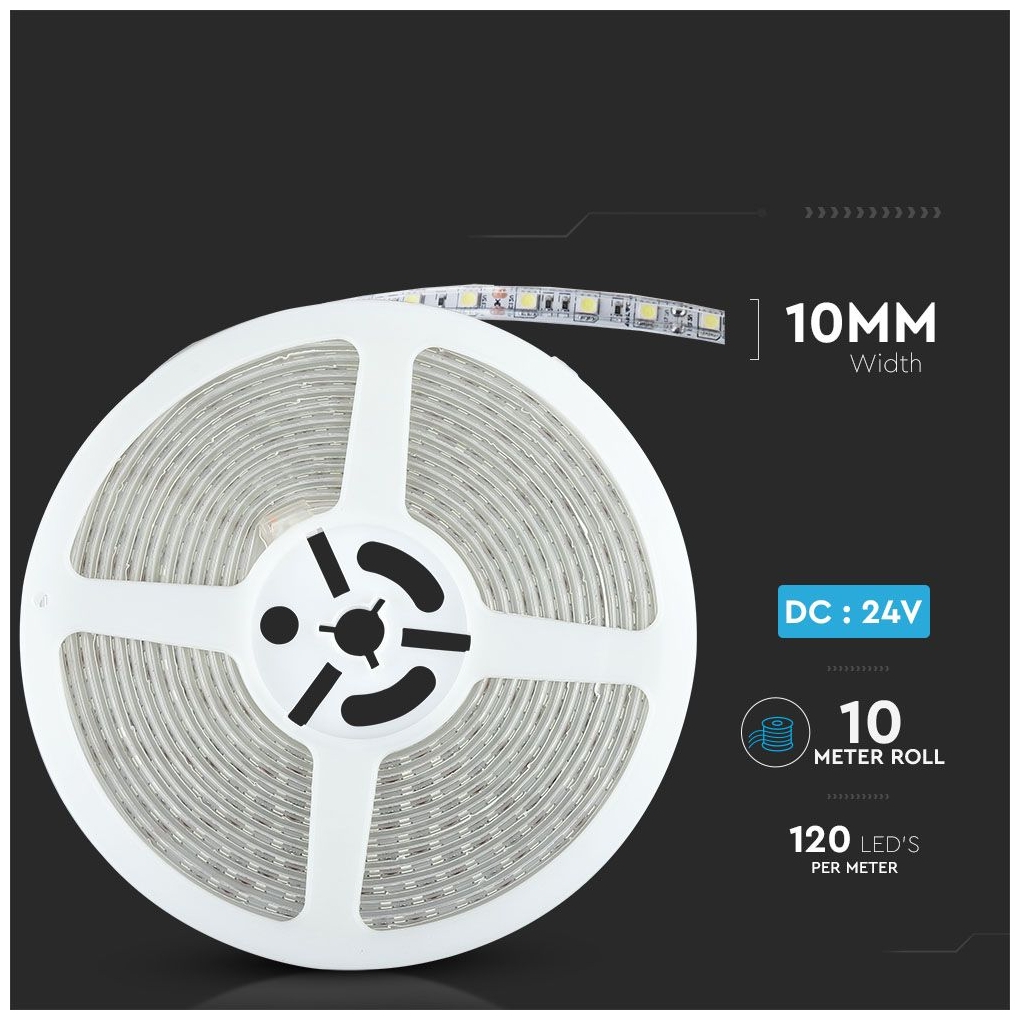1020x1020 pixels.
Task: Click the small chevrons above 120 LED'S
Action: pos(857,796)
